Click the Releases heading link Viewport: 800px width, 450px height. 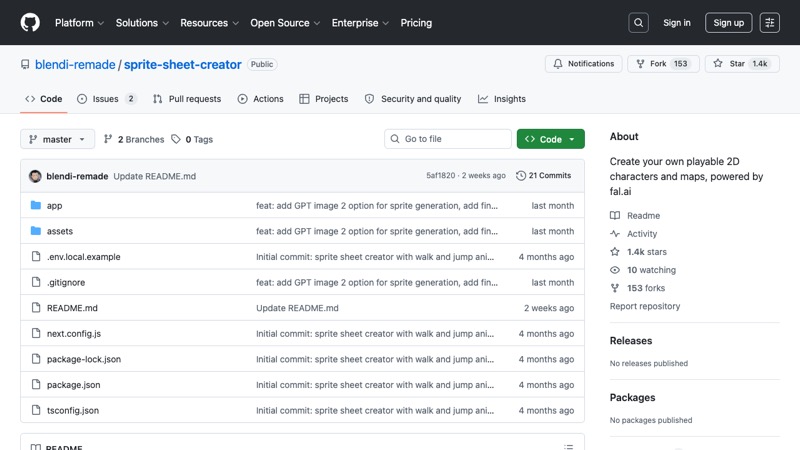[631, 341]
